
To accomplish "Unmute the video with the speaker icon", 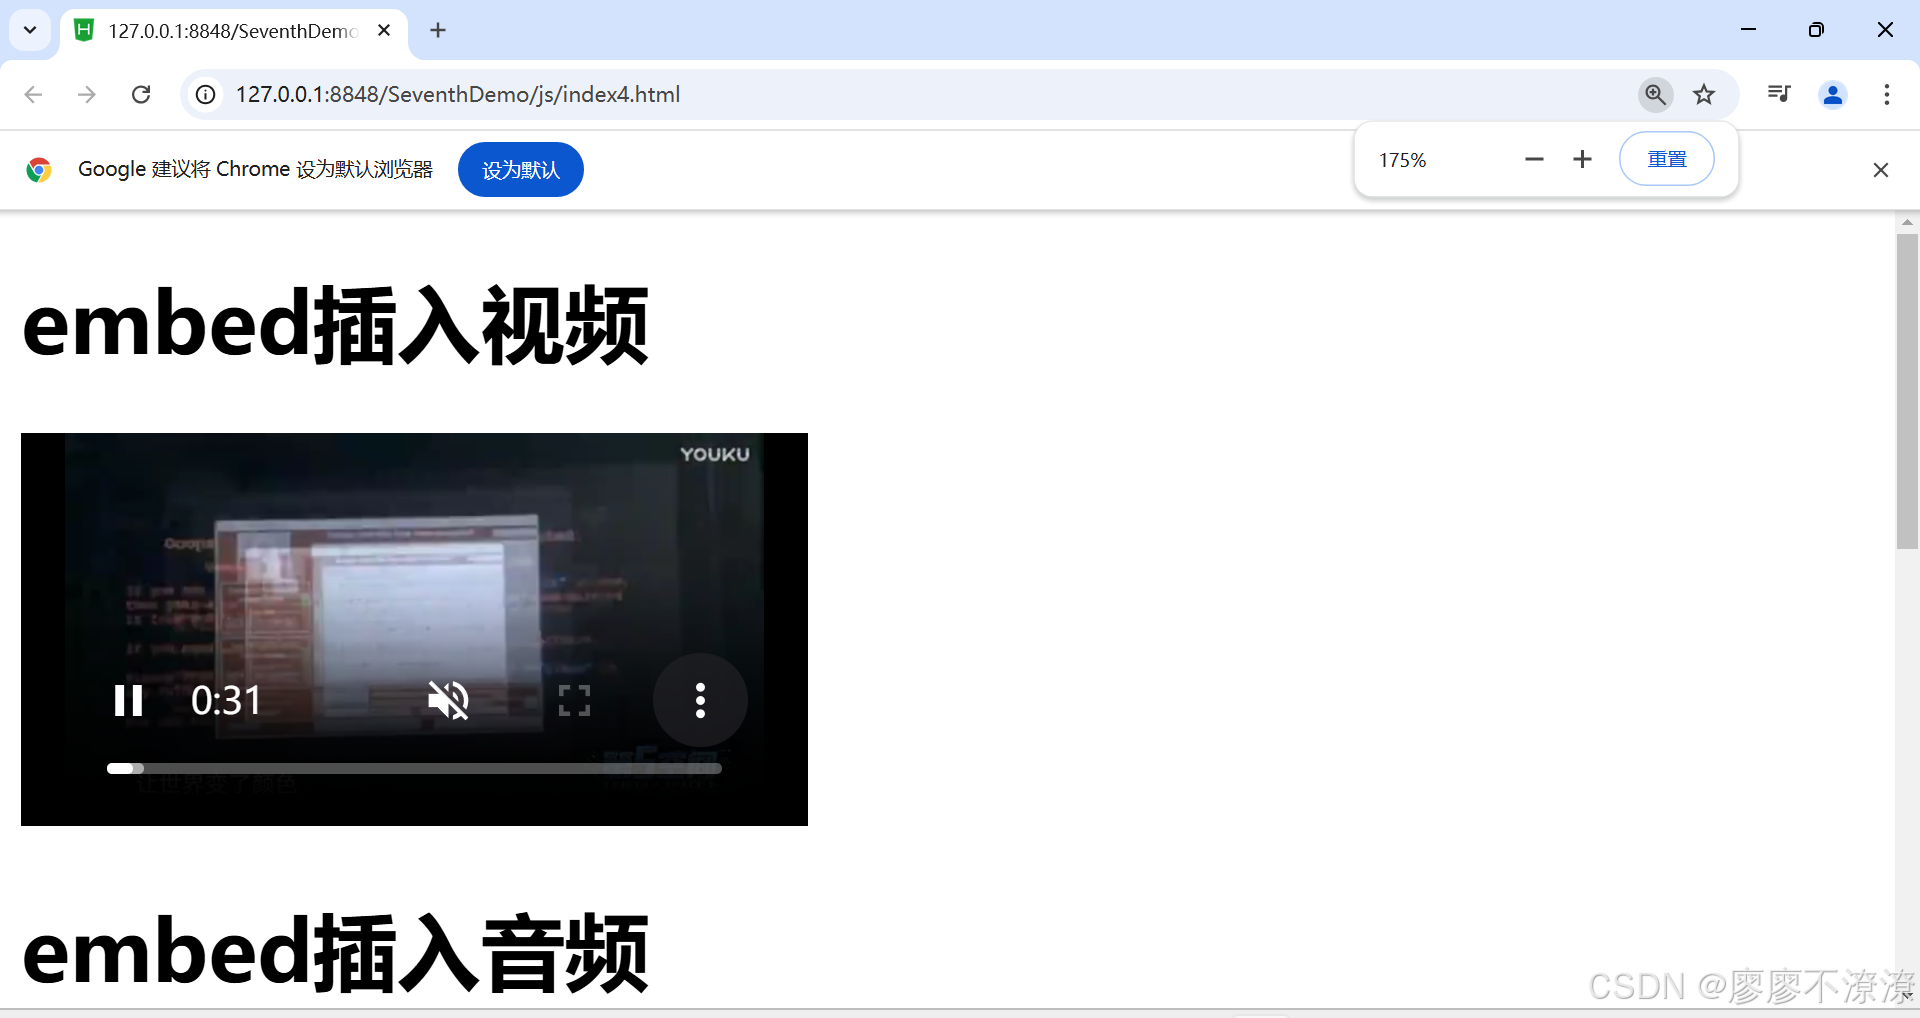I will point(448,700).
